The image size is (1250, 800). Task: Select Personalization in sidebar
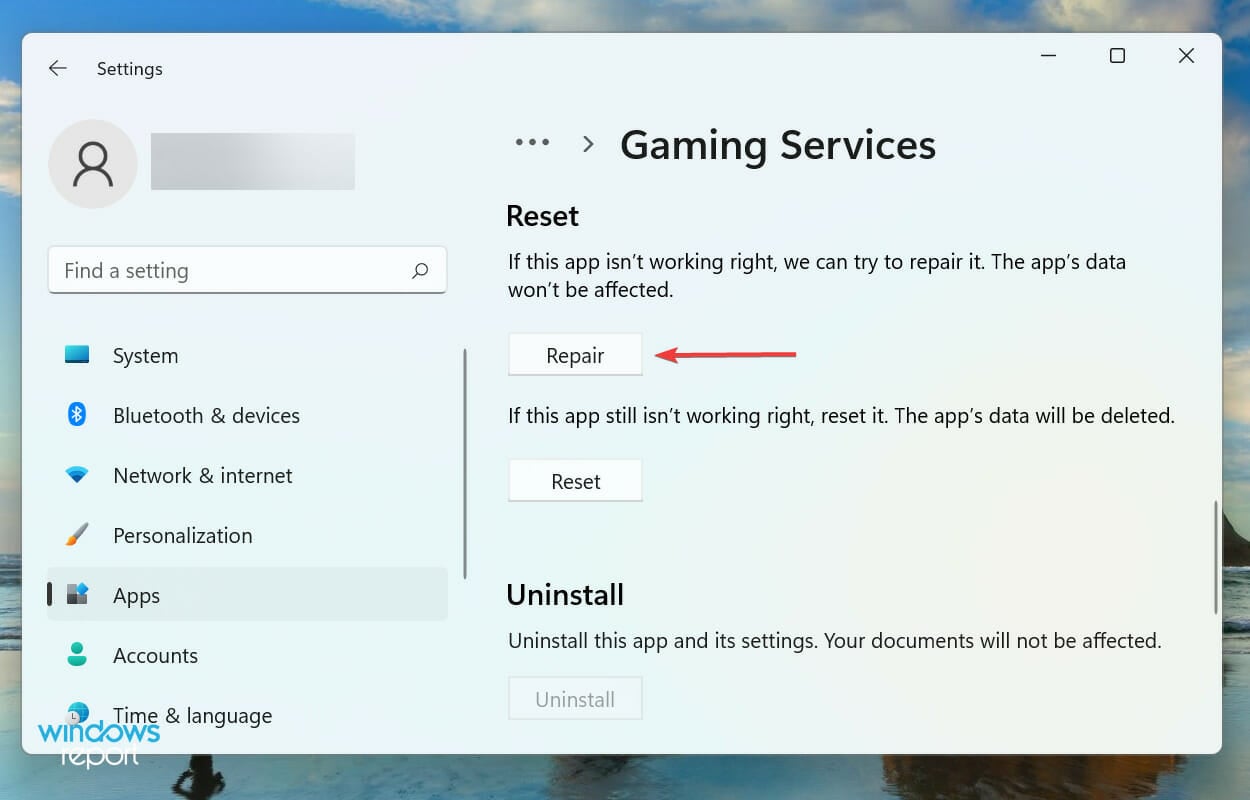click(183, 536)
